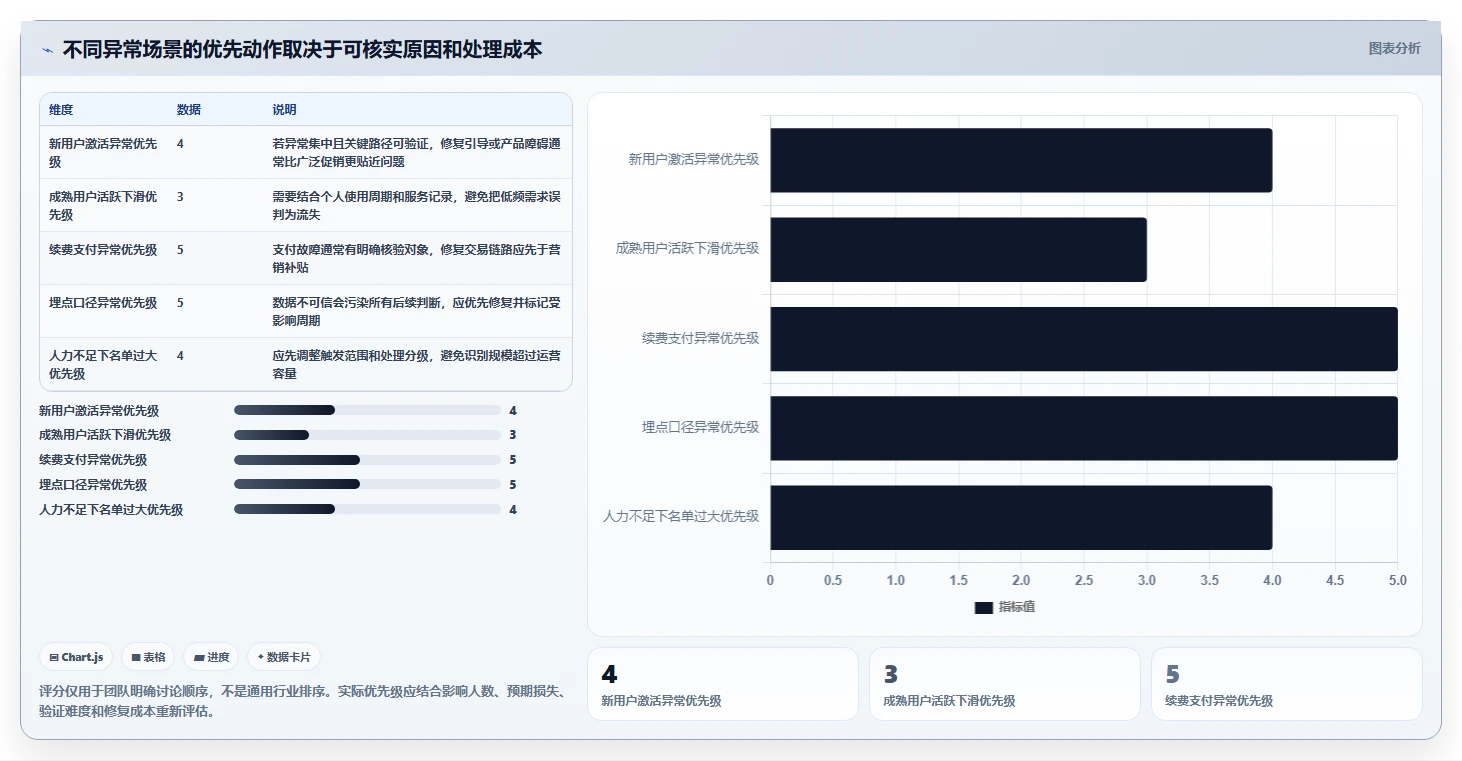Click the 说明 column header in the table
Image resolution: width=1462 pixels, height=761 pixels.
click(285, 110)
